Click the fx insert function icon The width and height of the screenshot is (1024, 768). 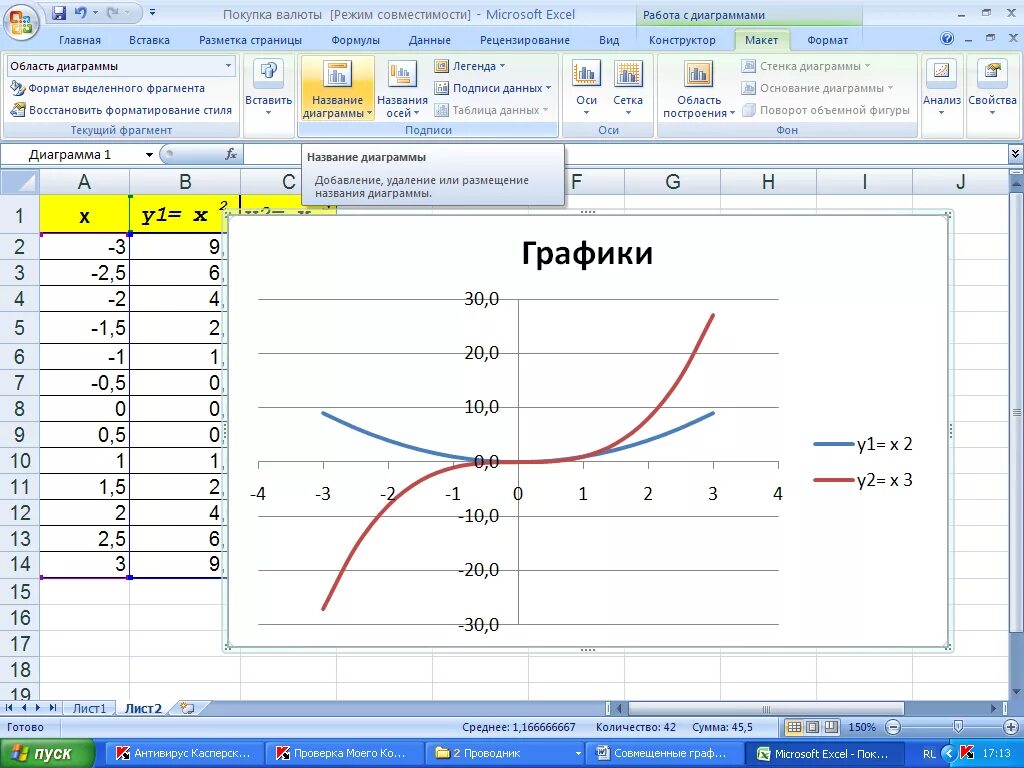click(x=231, y=154)
